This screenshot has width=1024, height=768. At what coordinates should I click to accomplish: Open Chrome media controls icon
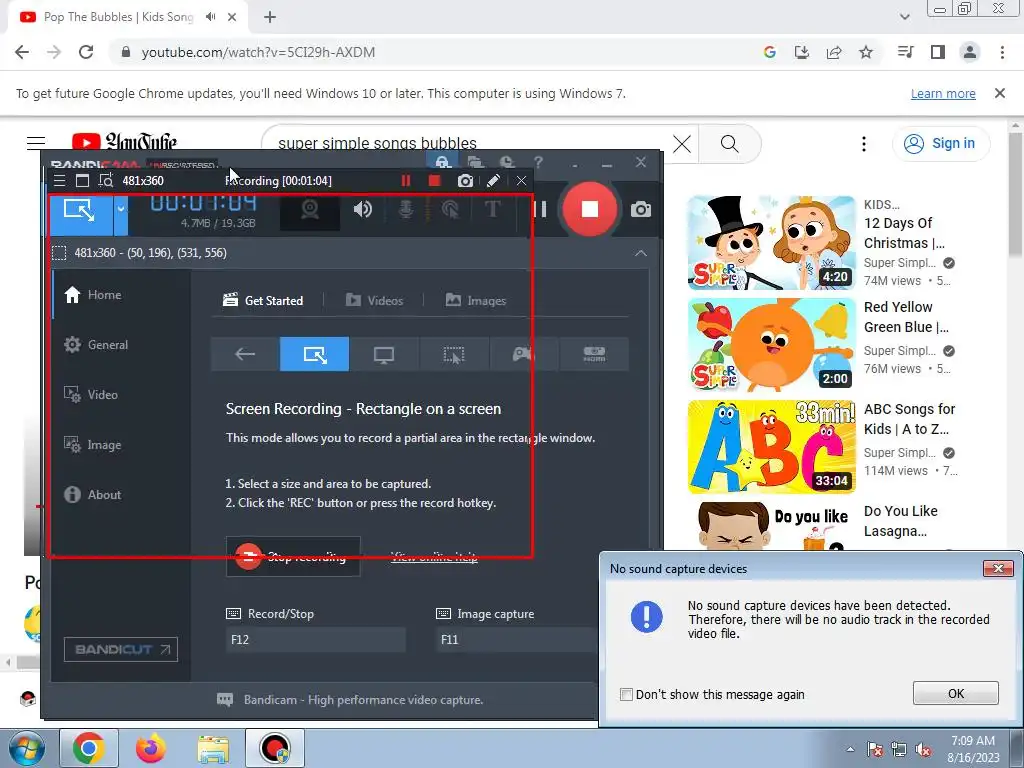[905, 52]
